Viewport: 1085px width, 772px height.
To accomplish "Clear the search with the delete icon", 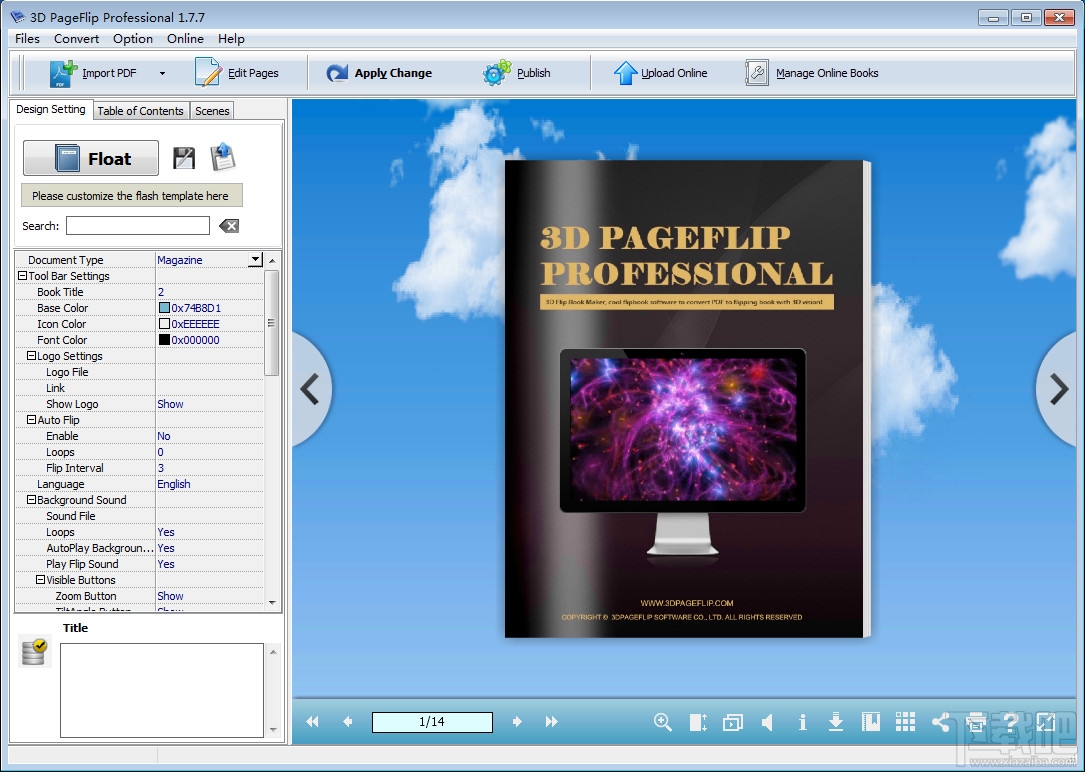I will pos(228,226).
